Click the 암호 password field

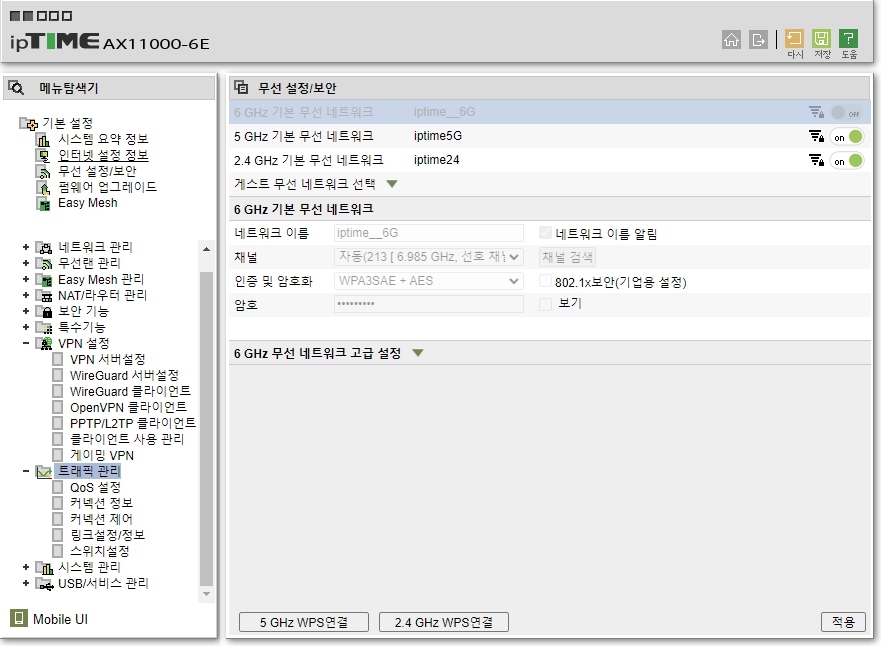[x=428, y=304]
